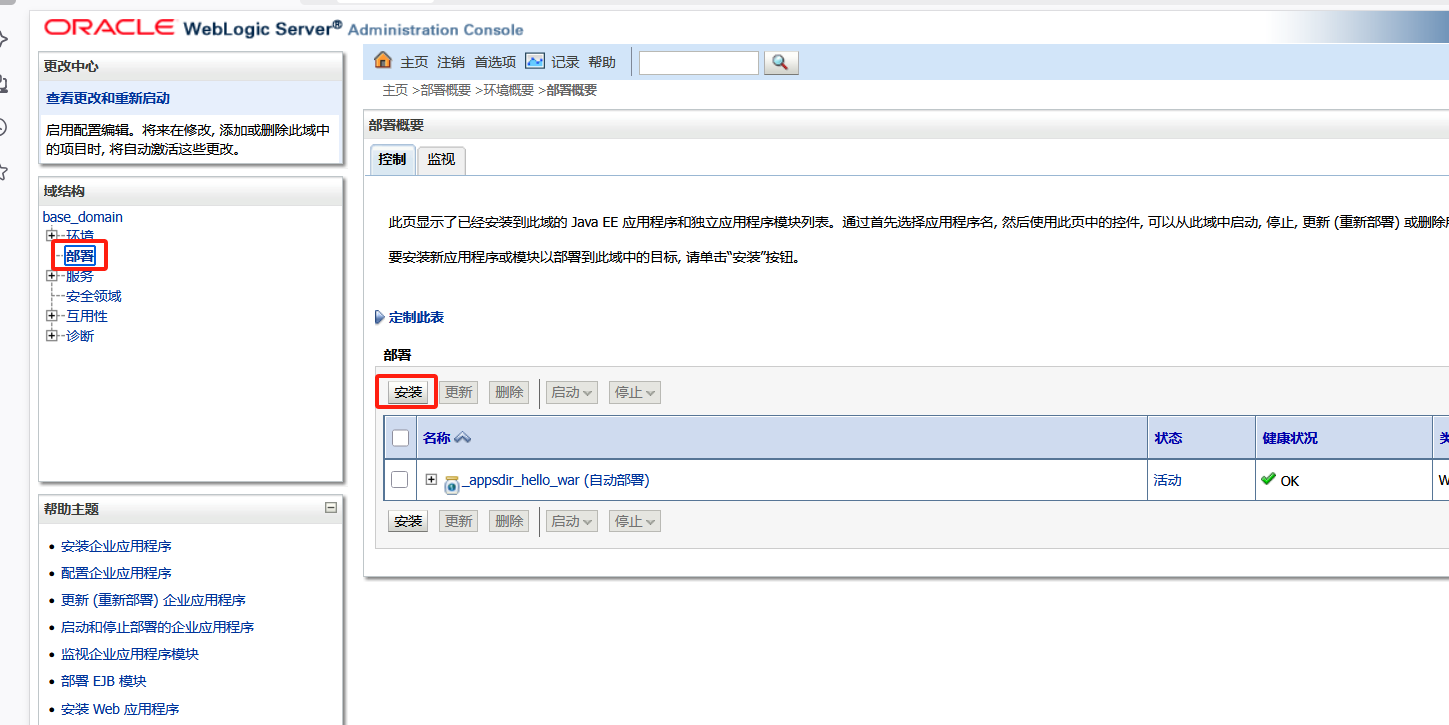
Task: Open the bottom 启动 dropdown
Action: 572,521
